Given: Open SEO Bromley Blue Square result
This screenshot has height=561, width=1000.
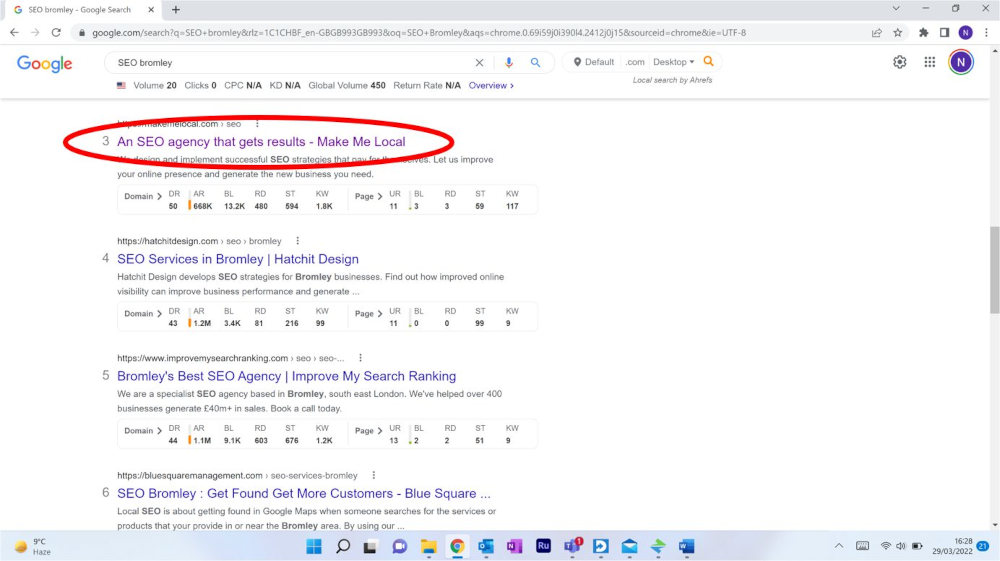Looking at the screenshot, I should [304, 493].
